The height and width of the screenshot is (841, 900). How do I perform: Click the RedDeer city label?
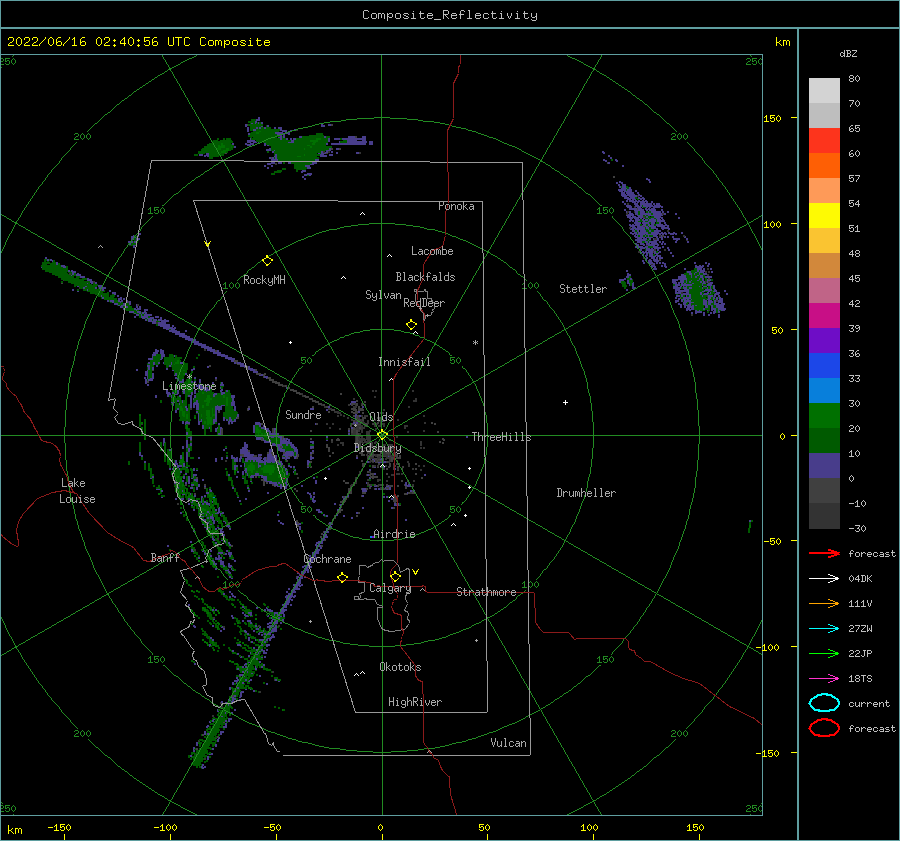click(x=424, y=303)
